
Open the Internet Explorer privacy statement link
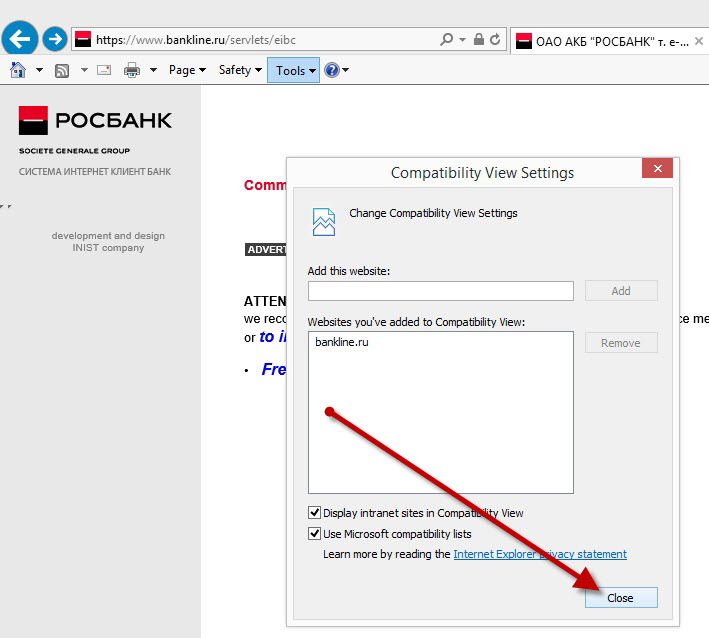540,554
